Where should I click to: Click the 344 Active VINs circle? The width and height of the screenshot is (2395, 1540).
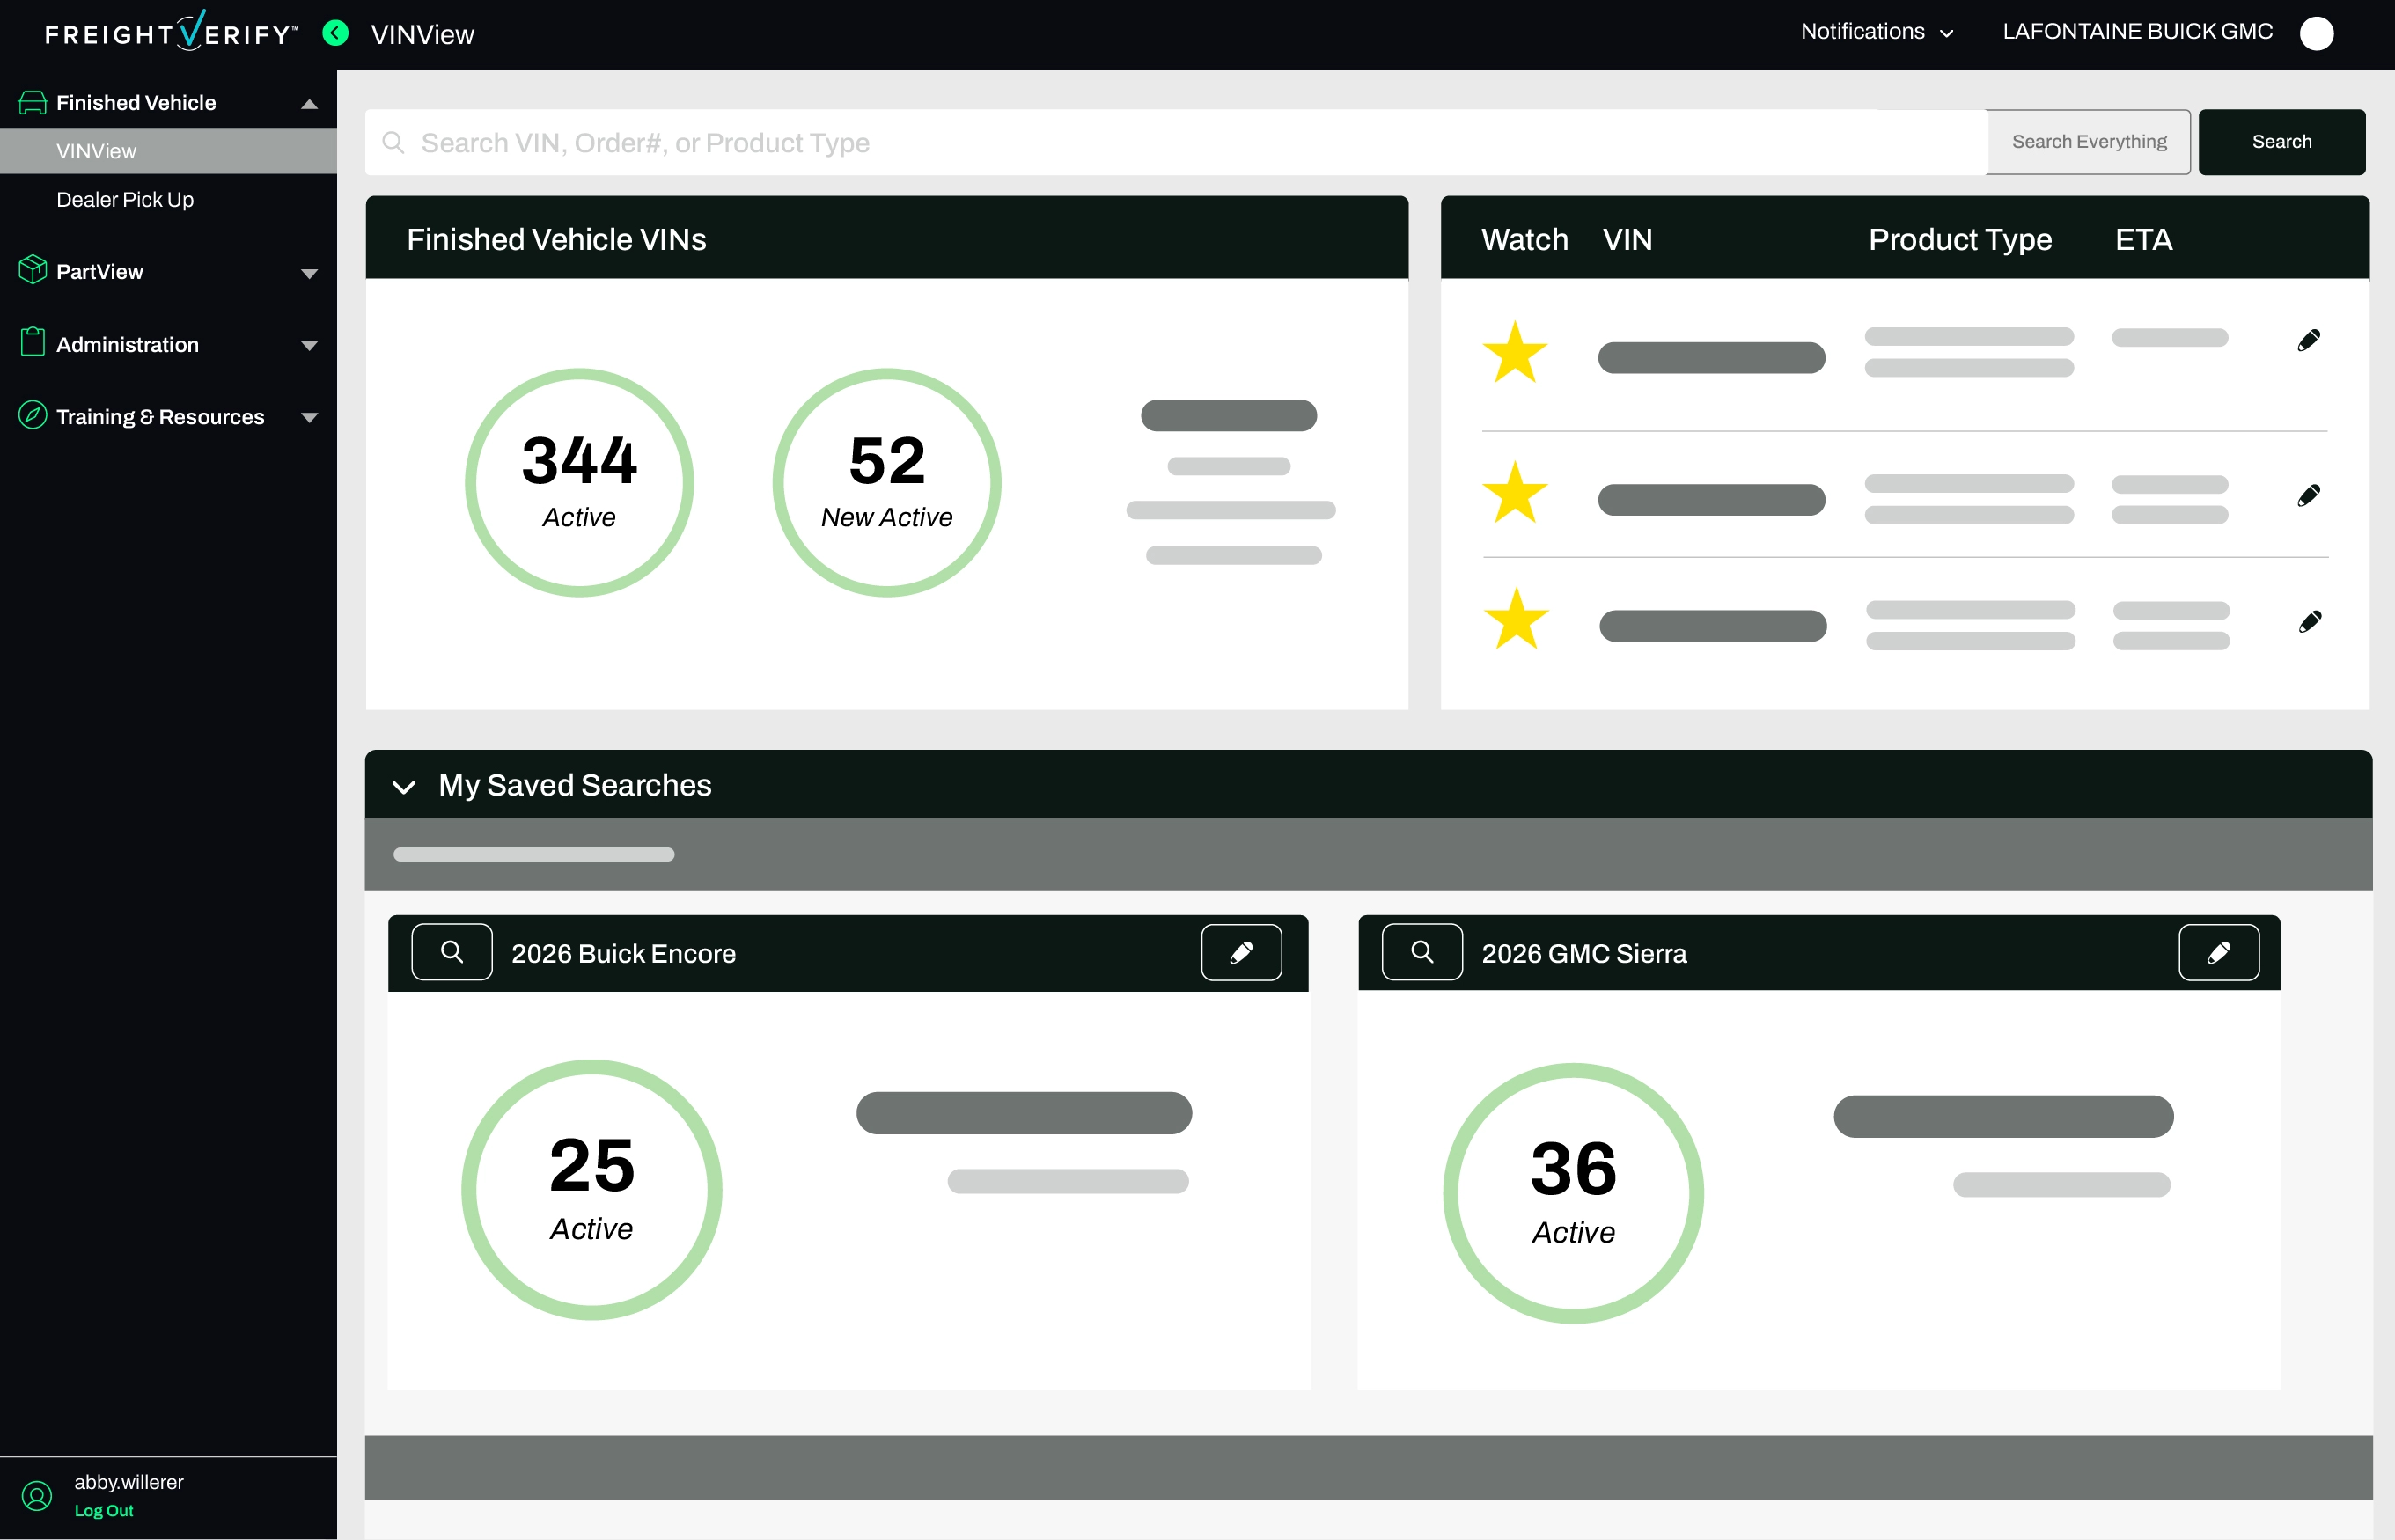[579, 483]
